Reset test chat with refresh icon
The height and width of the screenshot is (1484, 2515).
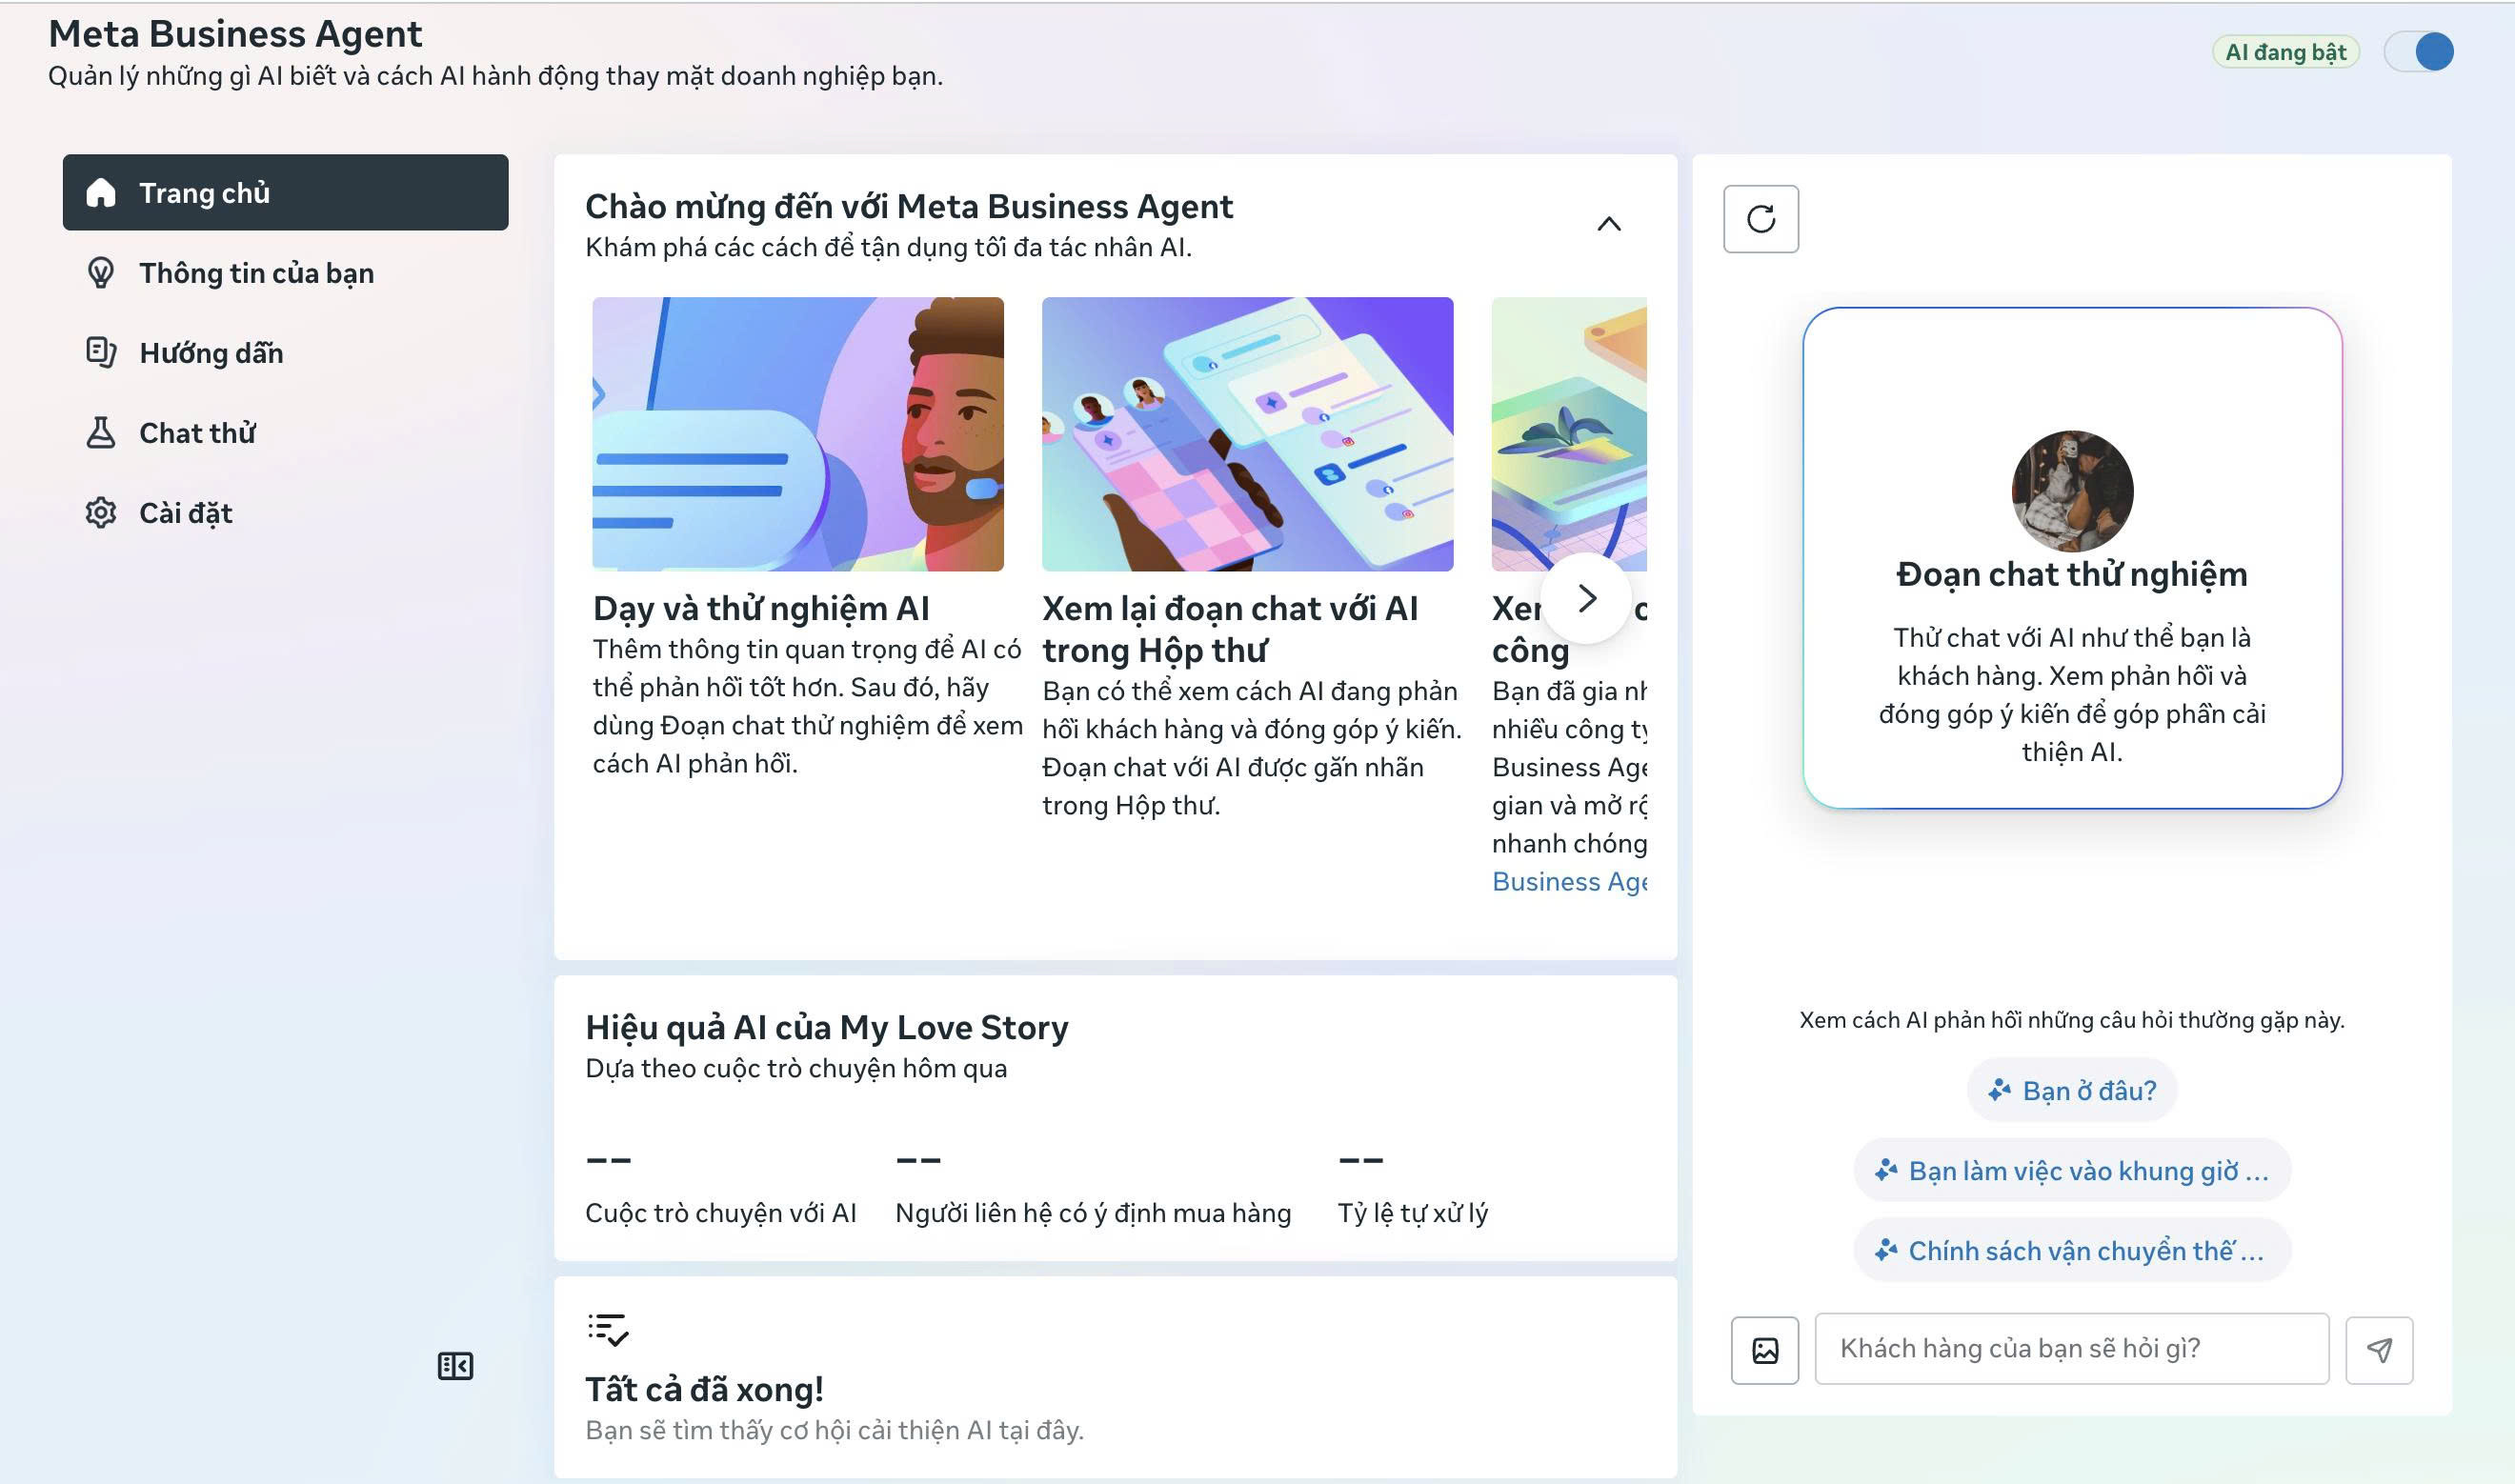click(x=1761, y=219)
